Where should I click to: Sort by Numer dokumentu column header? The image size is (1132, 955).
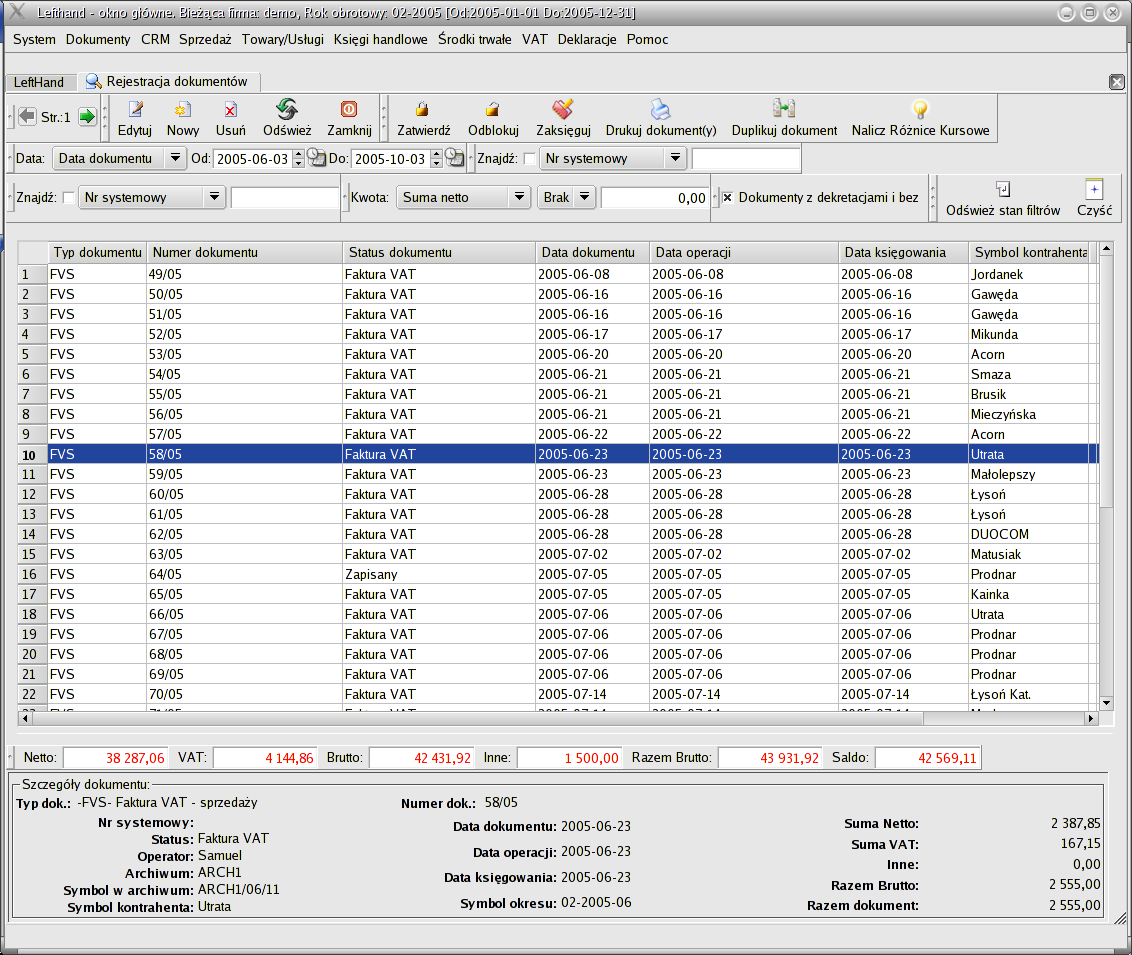pos(244,253)
